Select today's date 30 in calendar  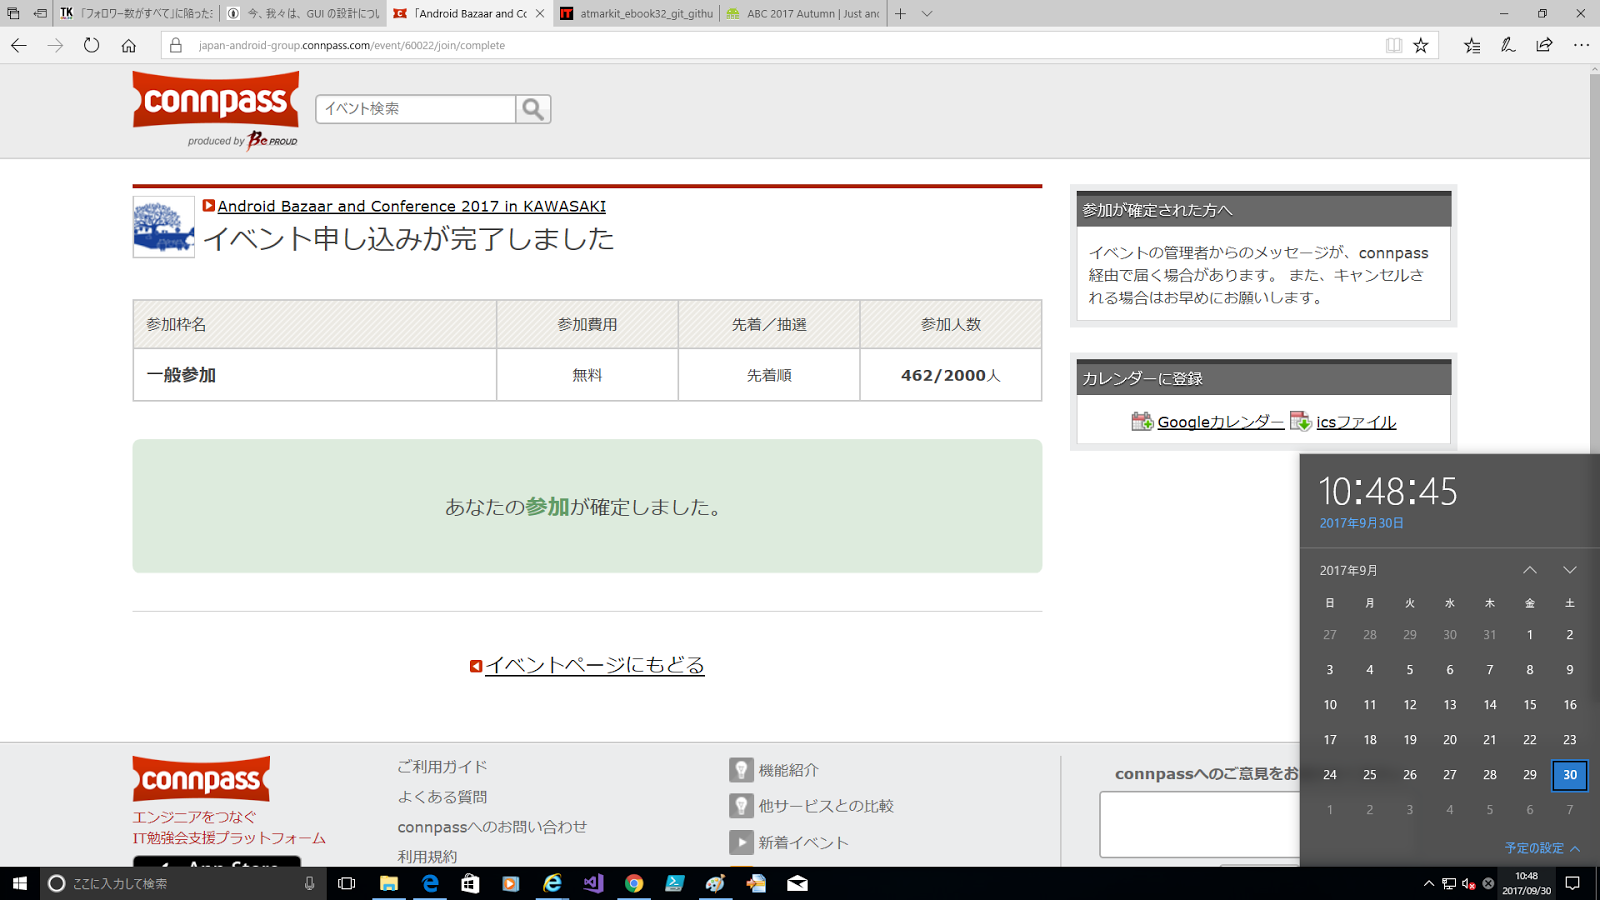pyautogui.click(x=1570, y=775)
